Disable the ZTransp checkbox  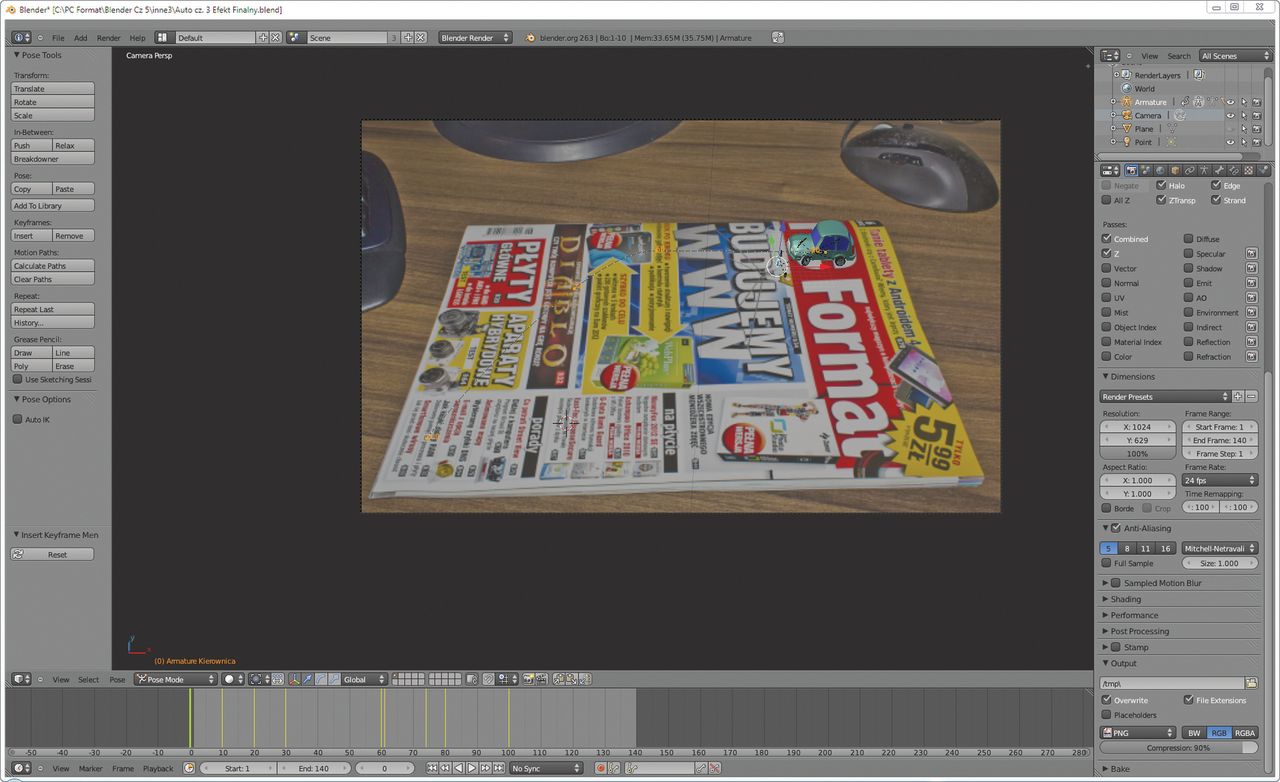tap(1161, 200)
